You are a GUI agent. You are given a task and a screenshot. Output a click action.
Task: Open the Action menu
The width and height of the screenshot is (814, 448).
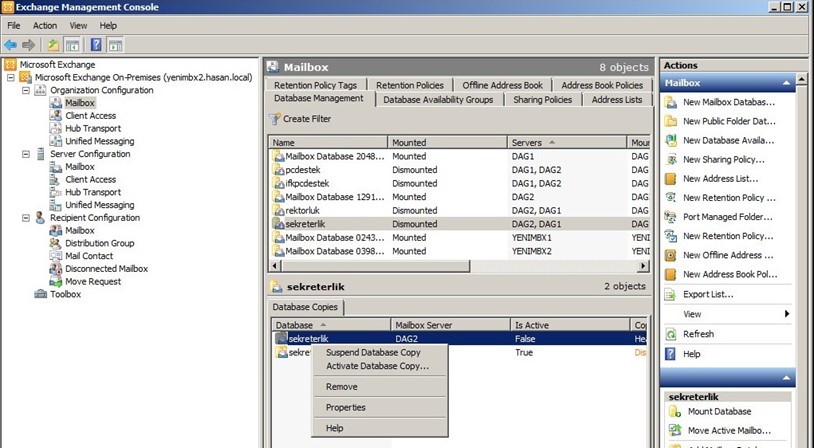point(45,25)
